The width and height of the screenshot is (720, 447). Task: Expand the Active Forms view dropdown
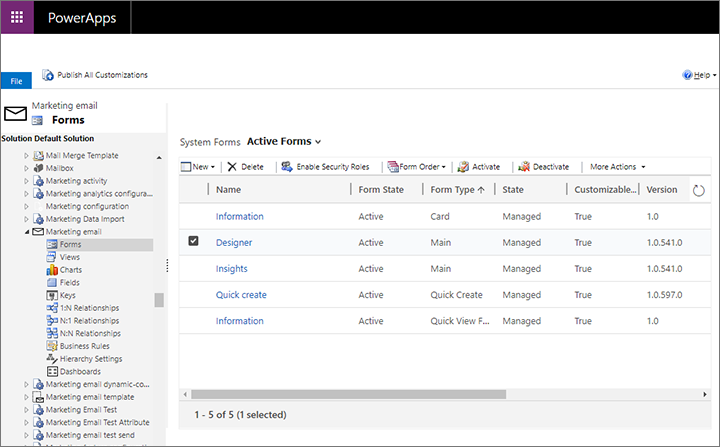click(x=318, y=142)
